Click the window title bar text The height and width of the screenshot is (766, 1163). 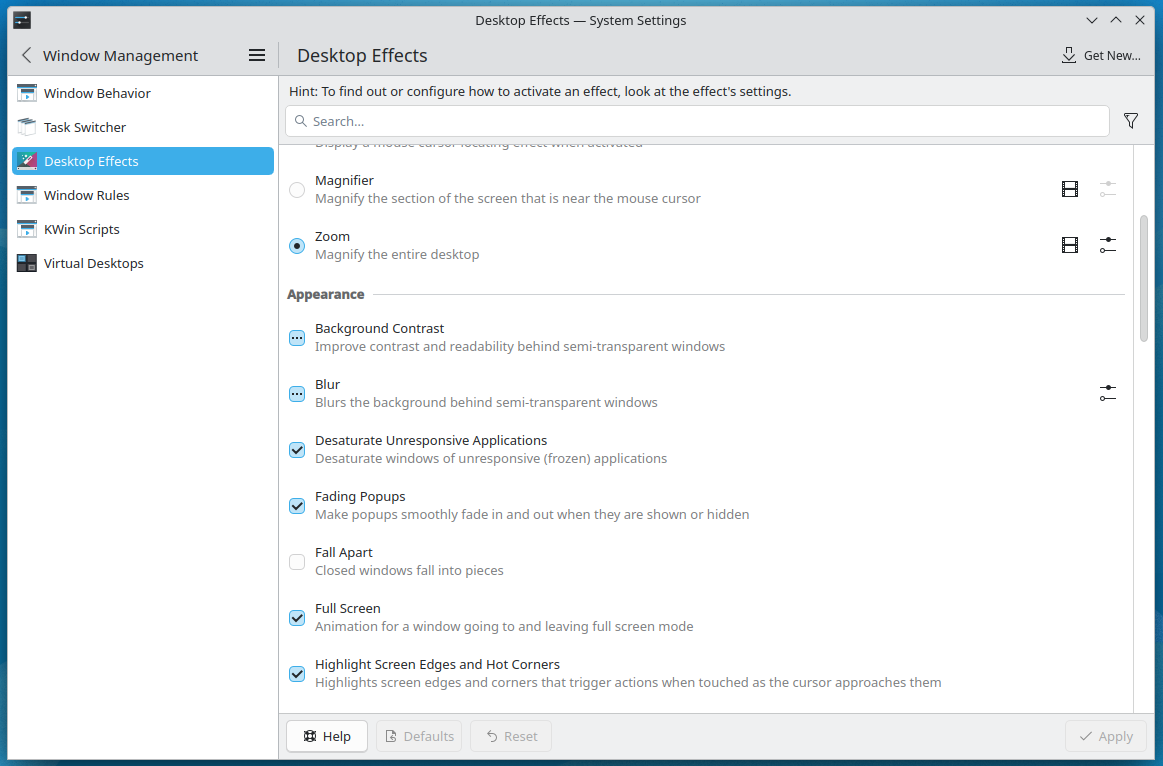pos(581,21)
